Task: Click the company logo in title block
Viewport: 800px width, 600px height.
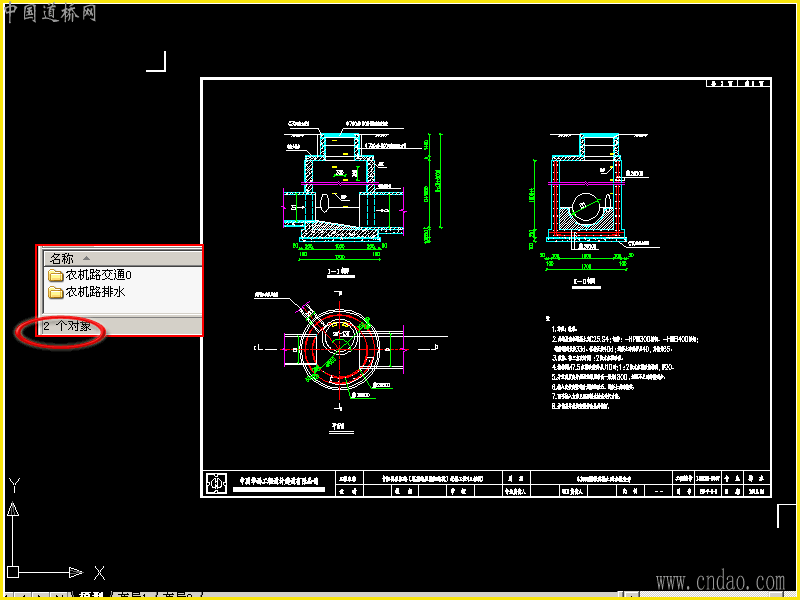Action: [x=215, y=483]
